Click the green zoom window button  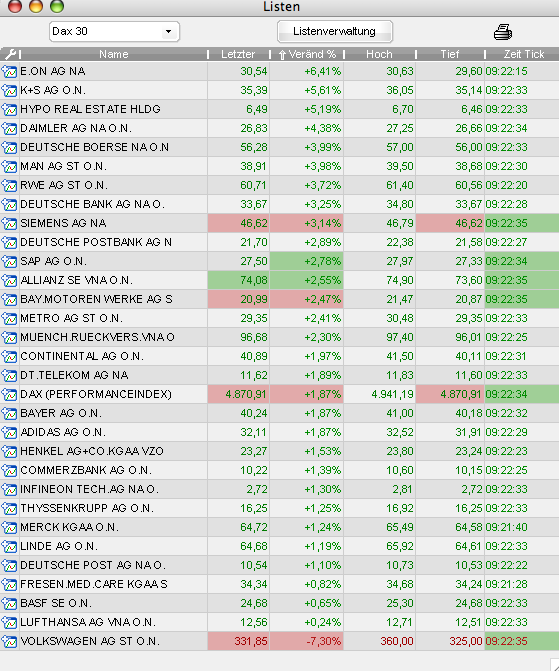coord(57,6)
